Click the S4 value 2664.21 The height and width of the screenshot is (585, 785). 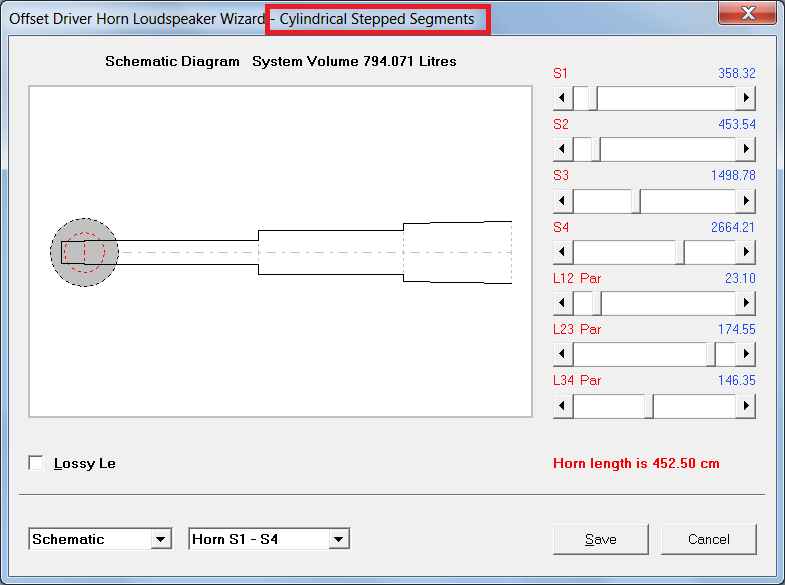(x=733, y=227)
